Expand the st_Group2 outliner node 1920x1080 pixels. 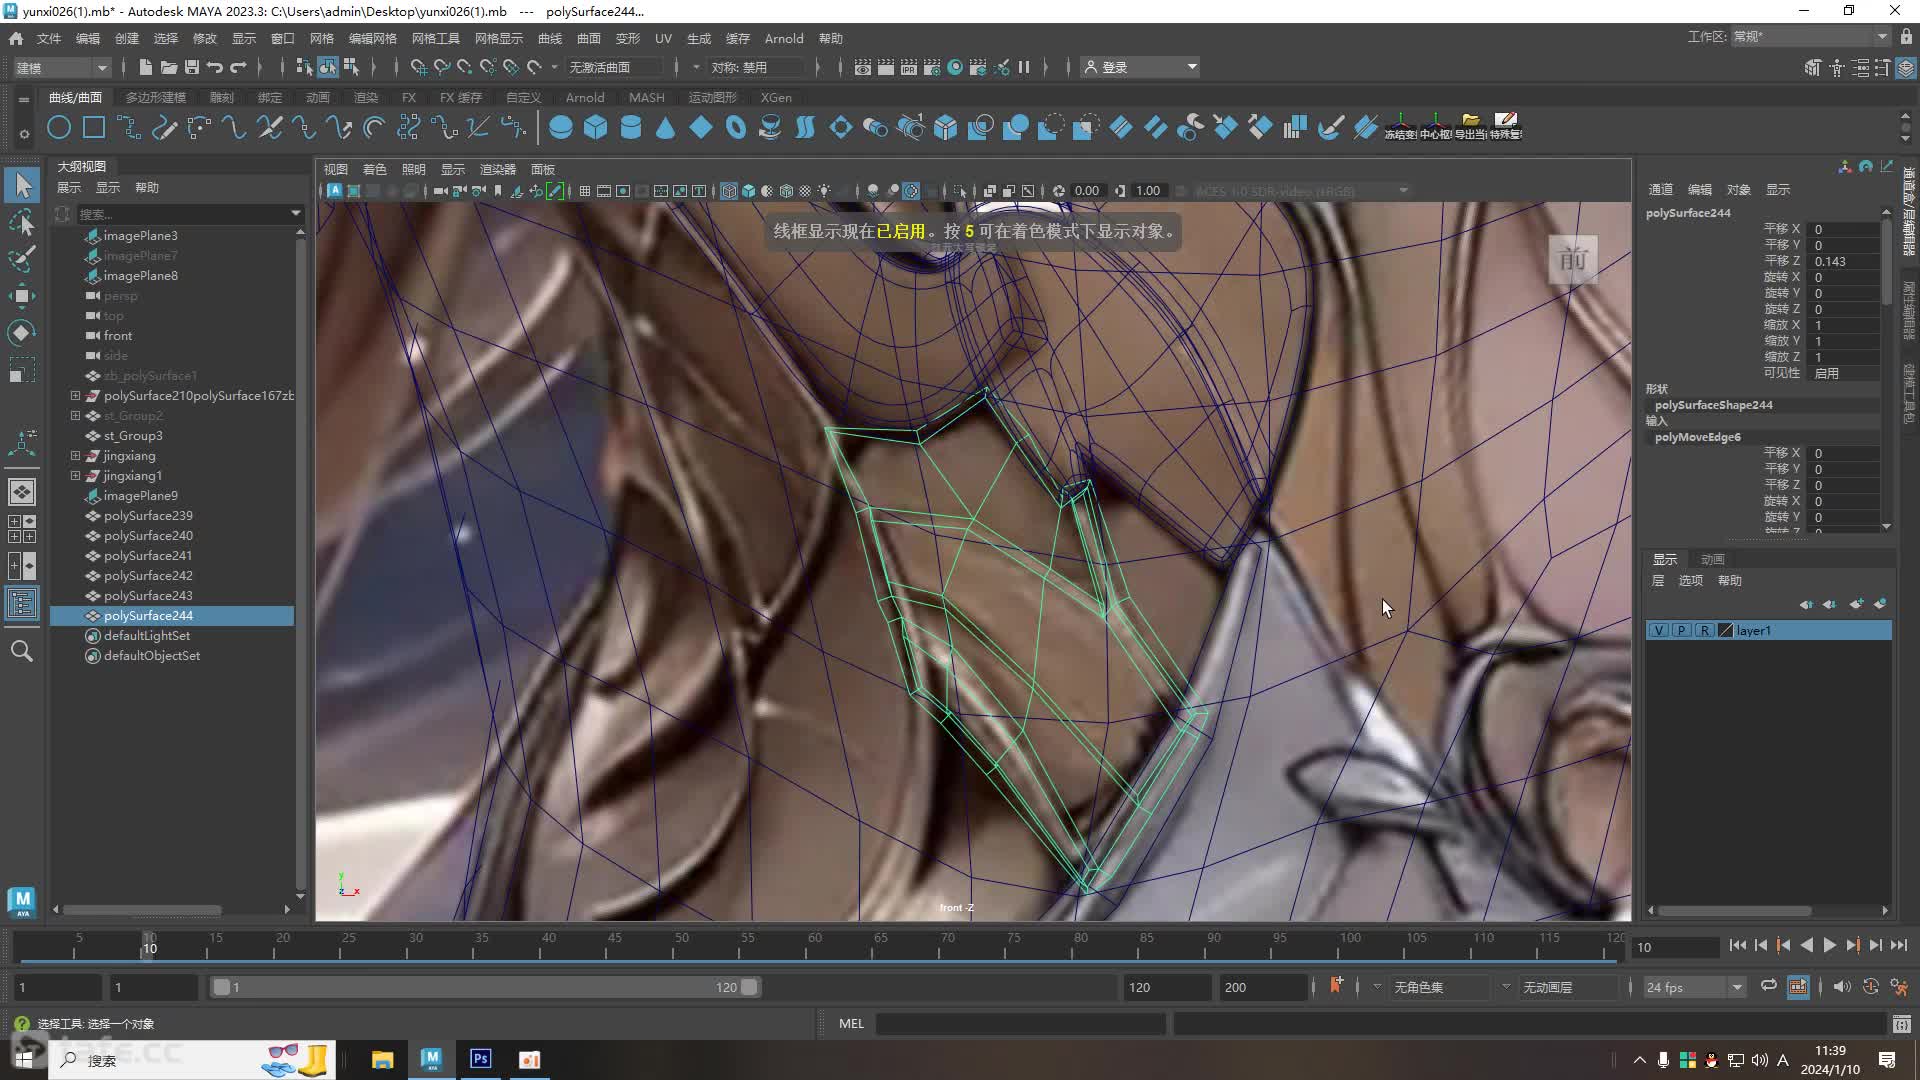(x=75, y=415)
